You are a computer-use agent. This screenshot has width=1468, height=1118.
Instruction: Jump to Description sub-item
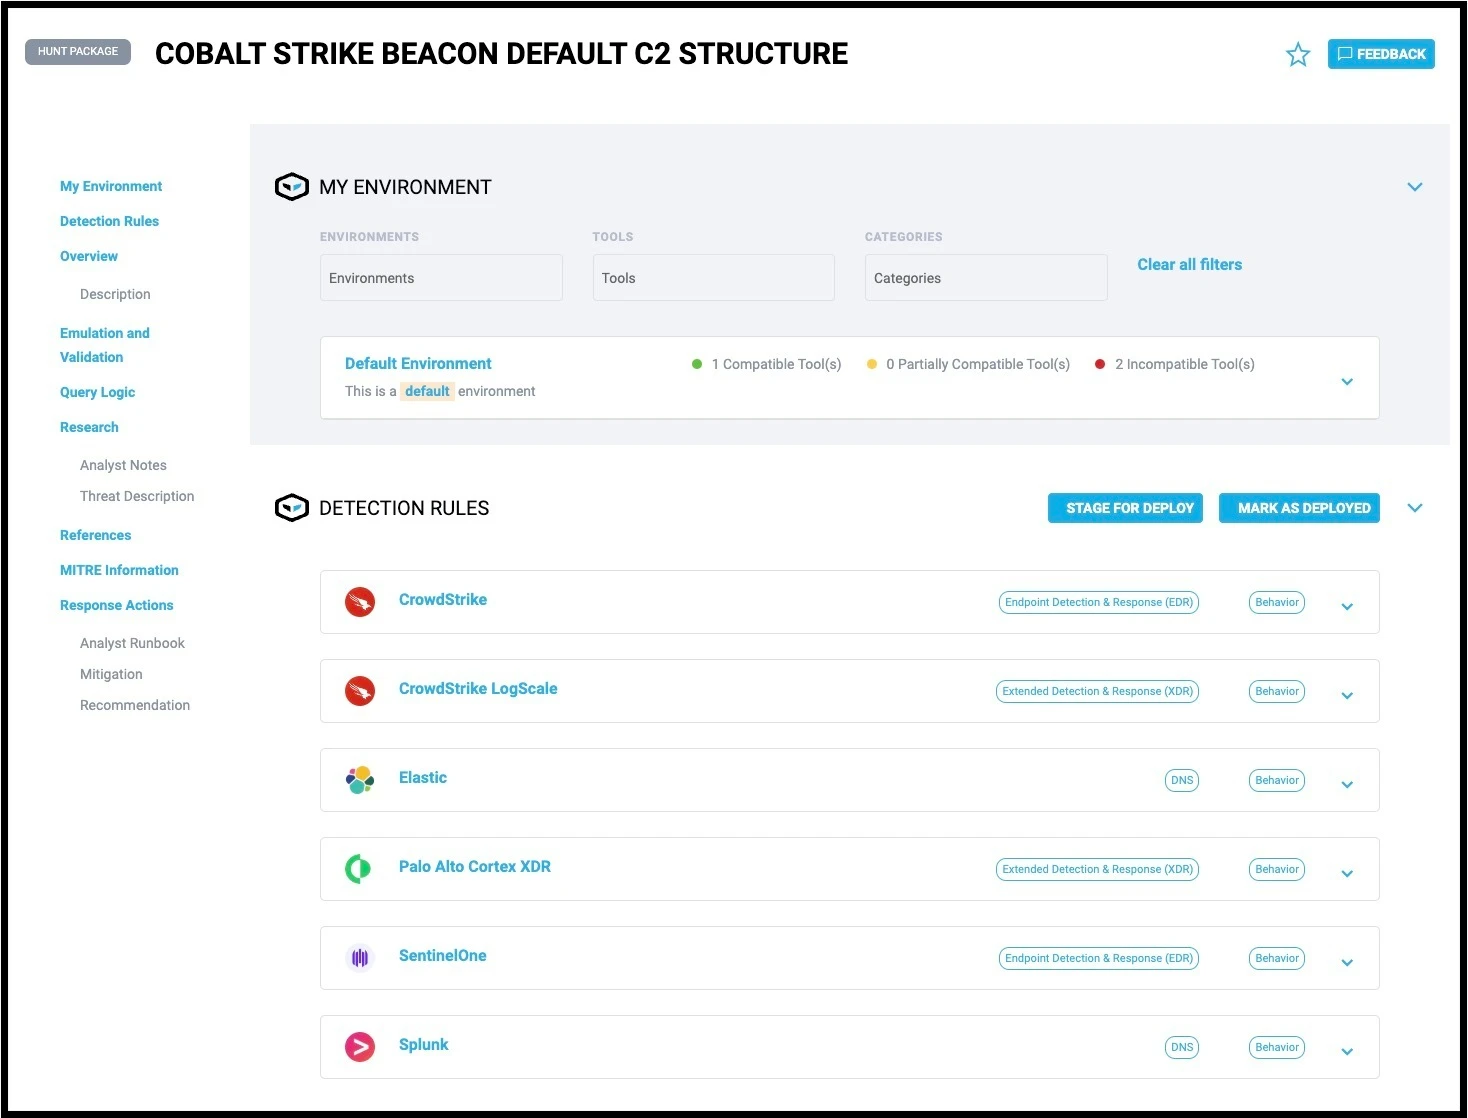[x=115, y=294]
